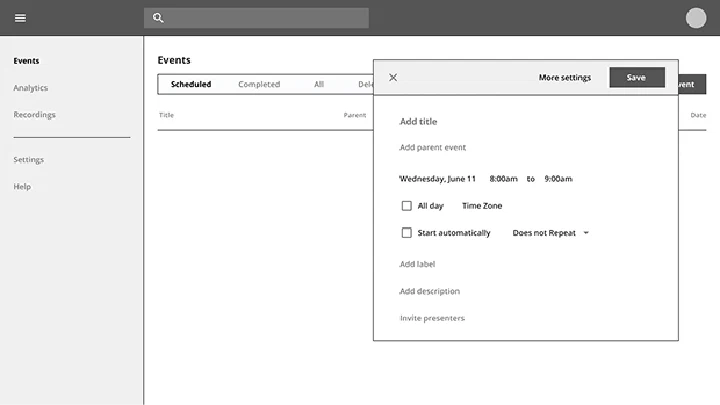The width and height of the screenshot is (720, 405).
Task: Click the search magnifier icon
Action: pos(158,18)
